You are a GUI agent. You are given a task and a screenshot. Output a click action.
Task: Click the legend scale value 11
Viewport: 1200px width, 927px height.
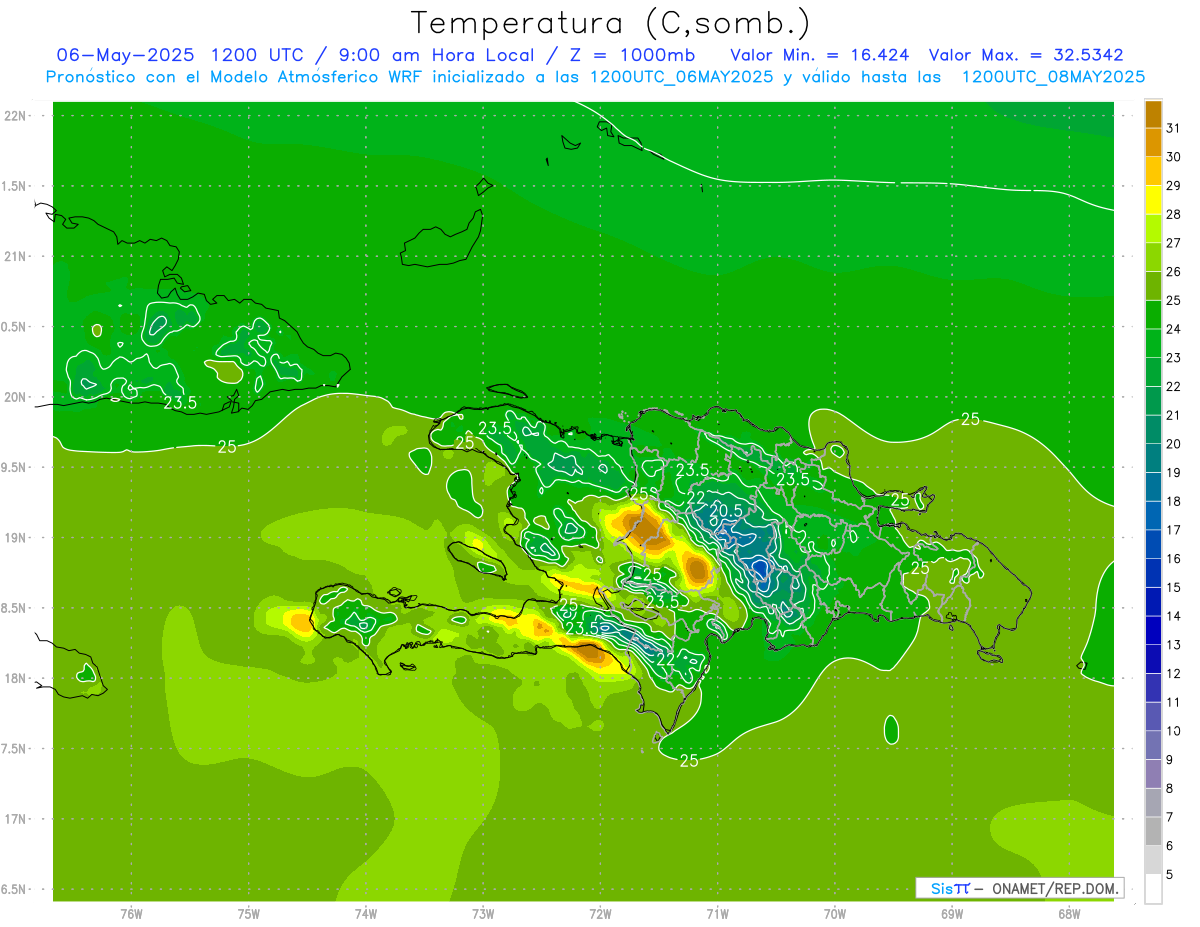pyautogui.click(x=1173, y=702)
